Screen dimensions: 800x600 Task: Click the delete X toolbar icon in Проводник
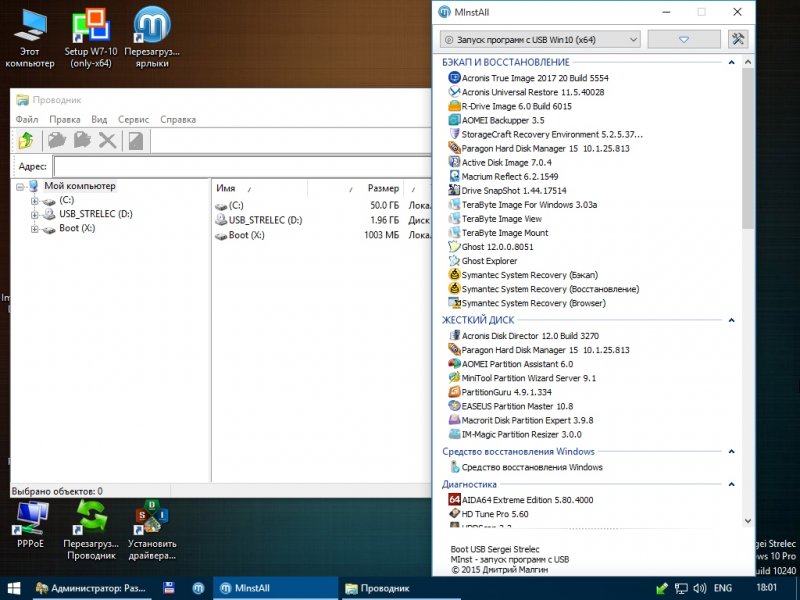click(108, 141)
